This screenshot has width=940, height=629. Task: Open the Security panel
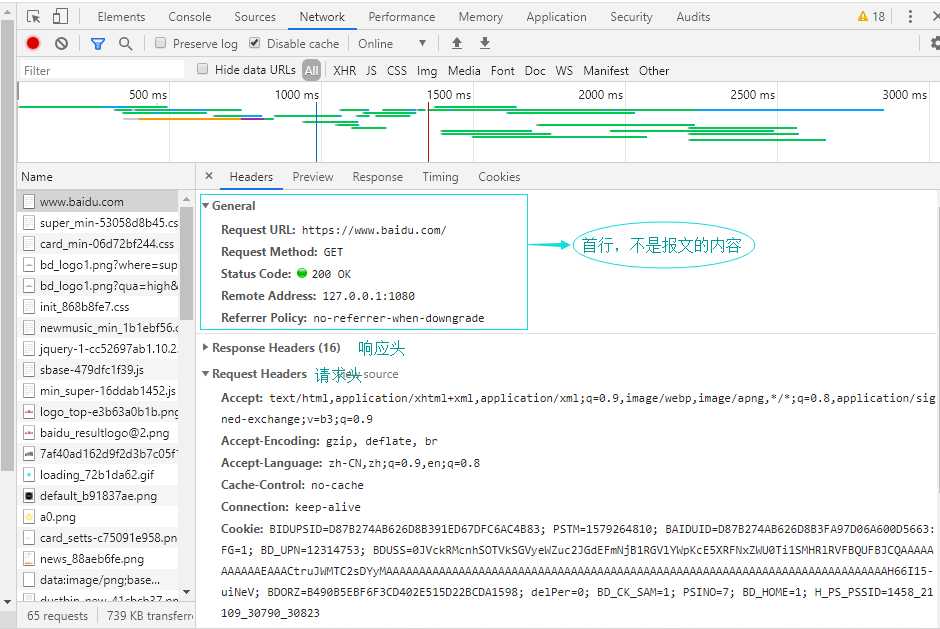(x=631, y=17)
